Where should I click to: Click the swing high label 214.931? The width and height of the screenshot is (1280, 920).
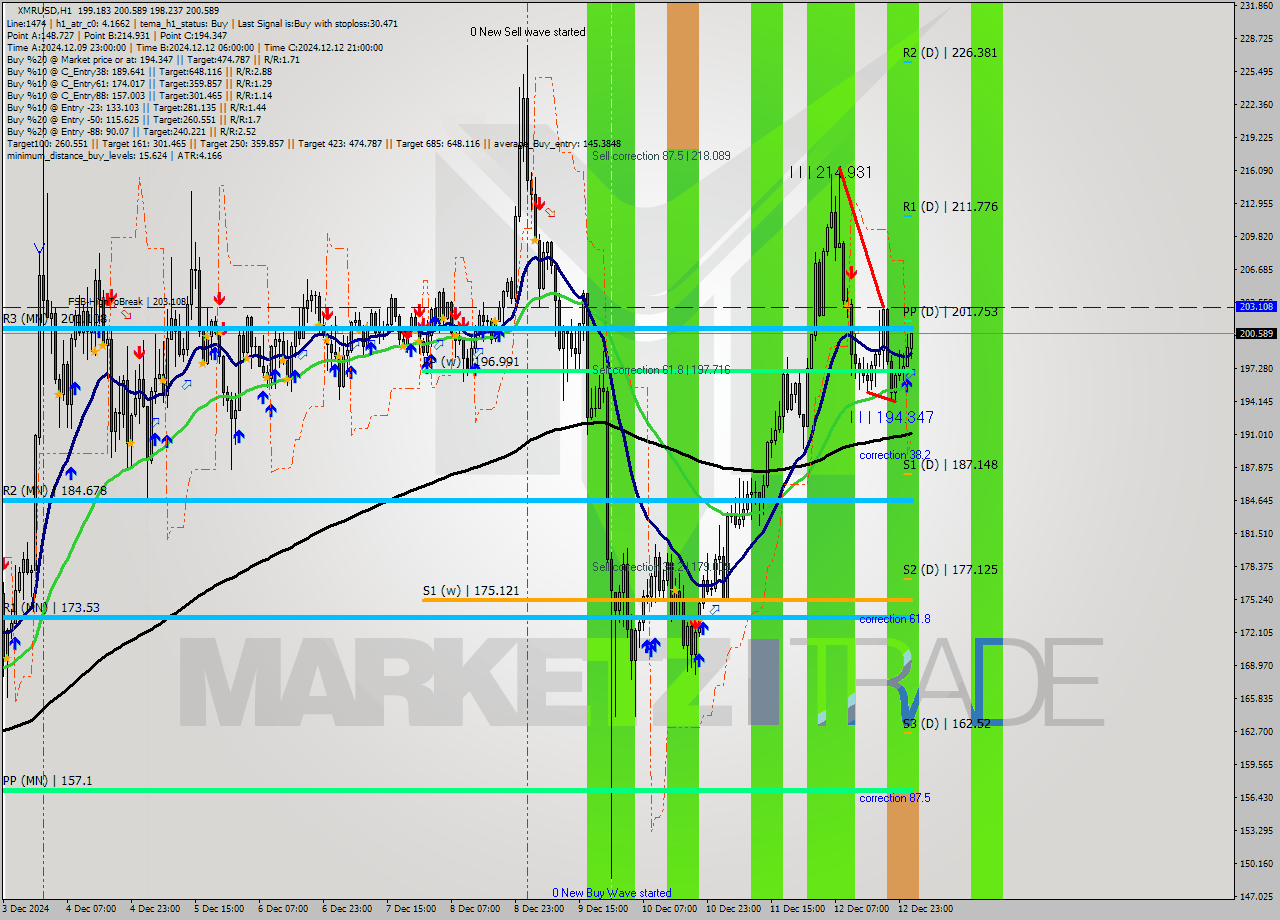(x=830, y=173)
